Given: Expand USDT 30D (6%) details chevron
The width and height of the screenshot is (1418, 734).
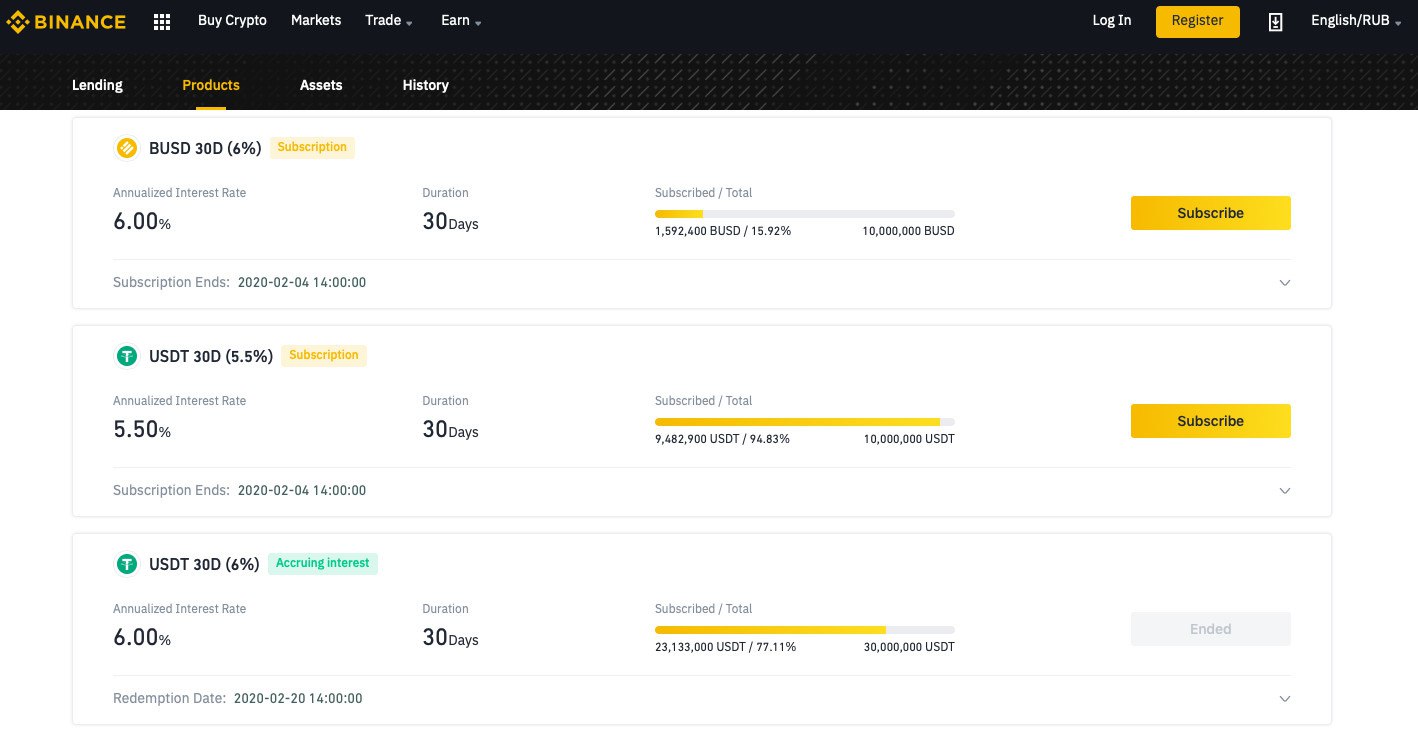Looking at the screenshot, I should 1285,699.
